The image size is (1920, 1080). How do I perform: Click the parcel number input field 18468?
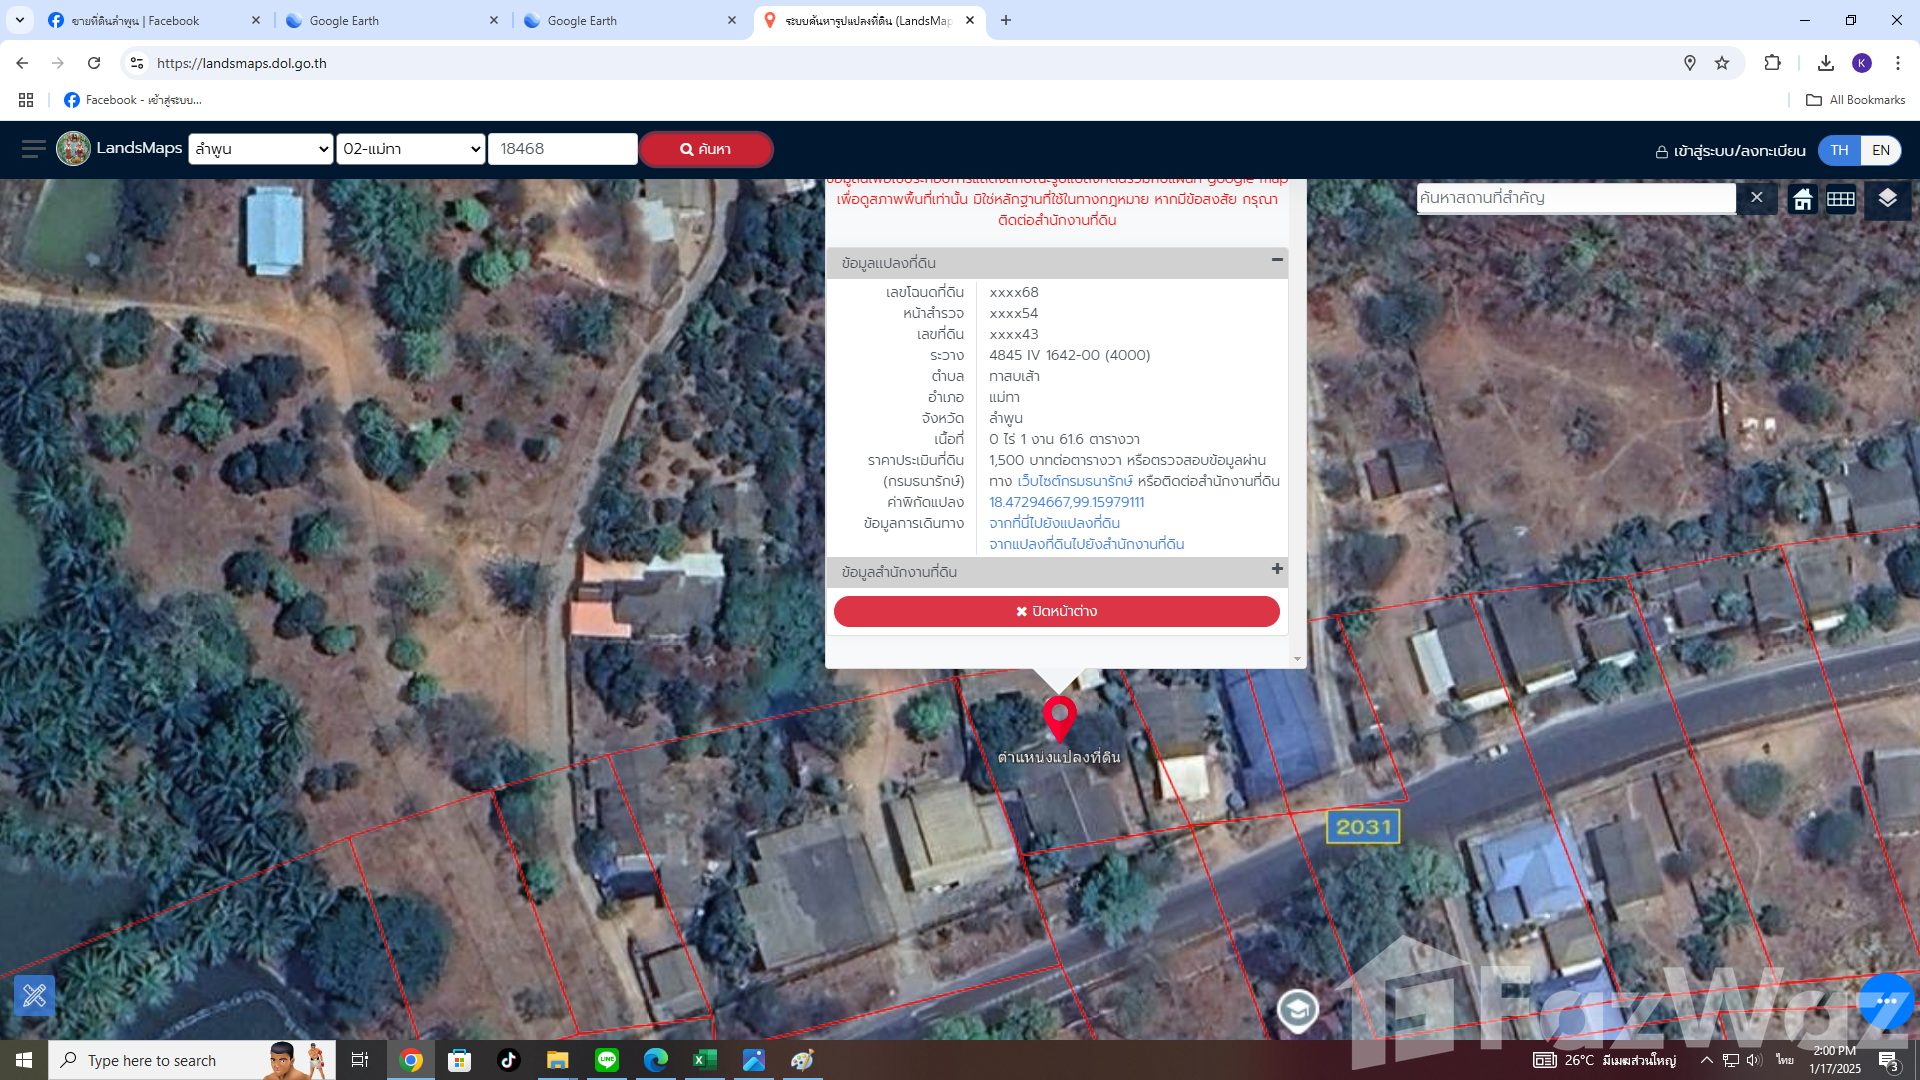click(562, 149)
